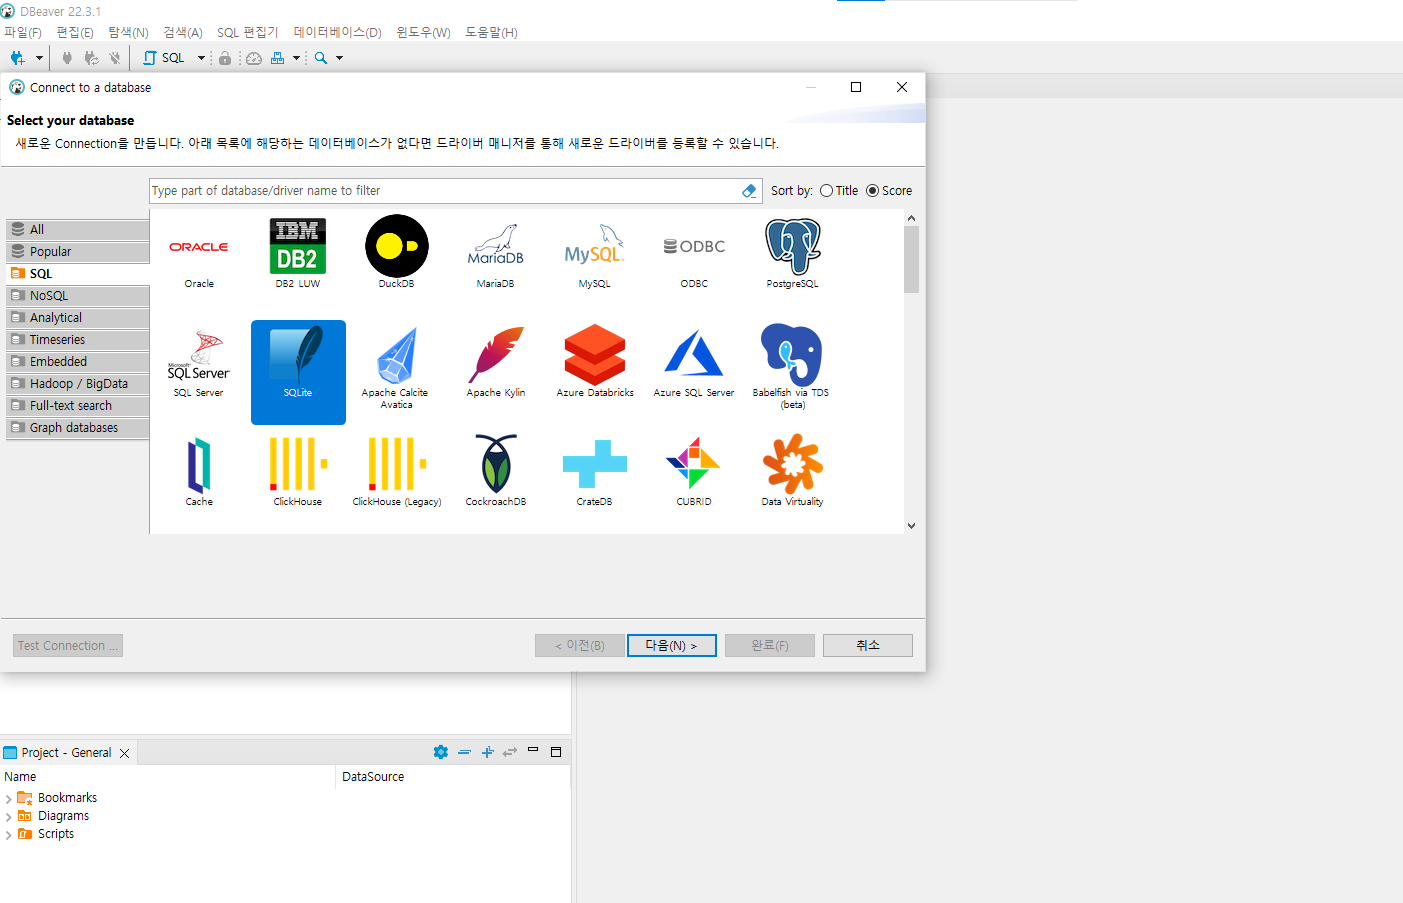Select the Oracle database driver

point(199,254)
